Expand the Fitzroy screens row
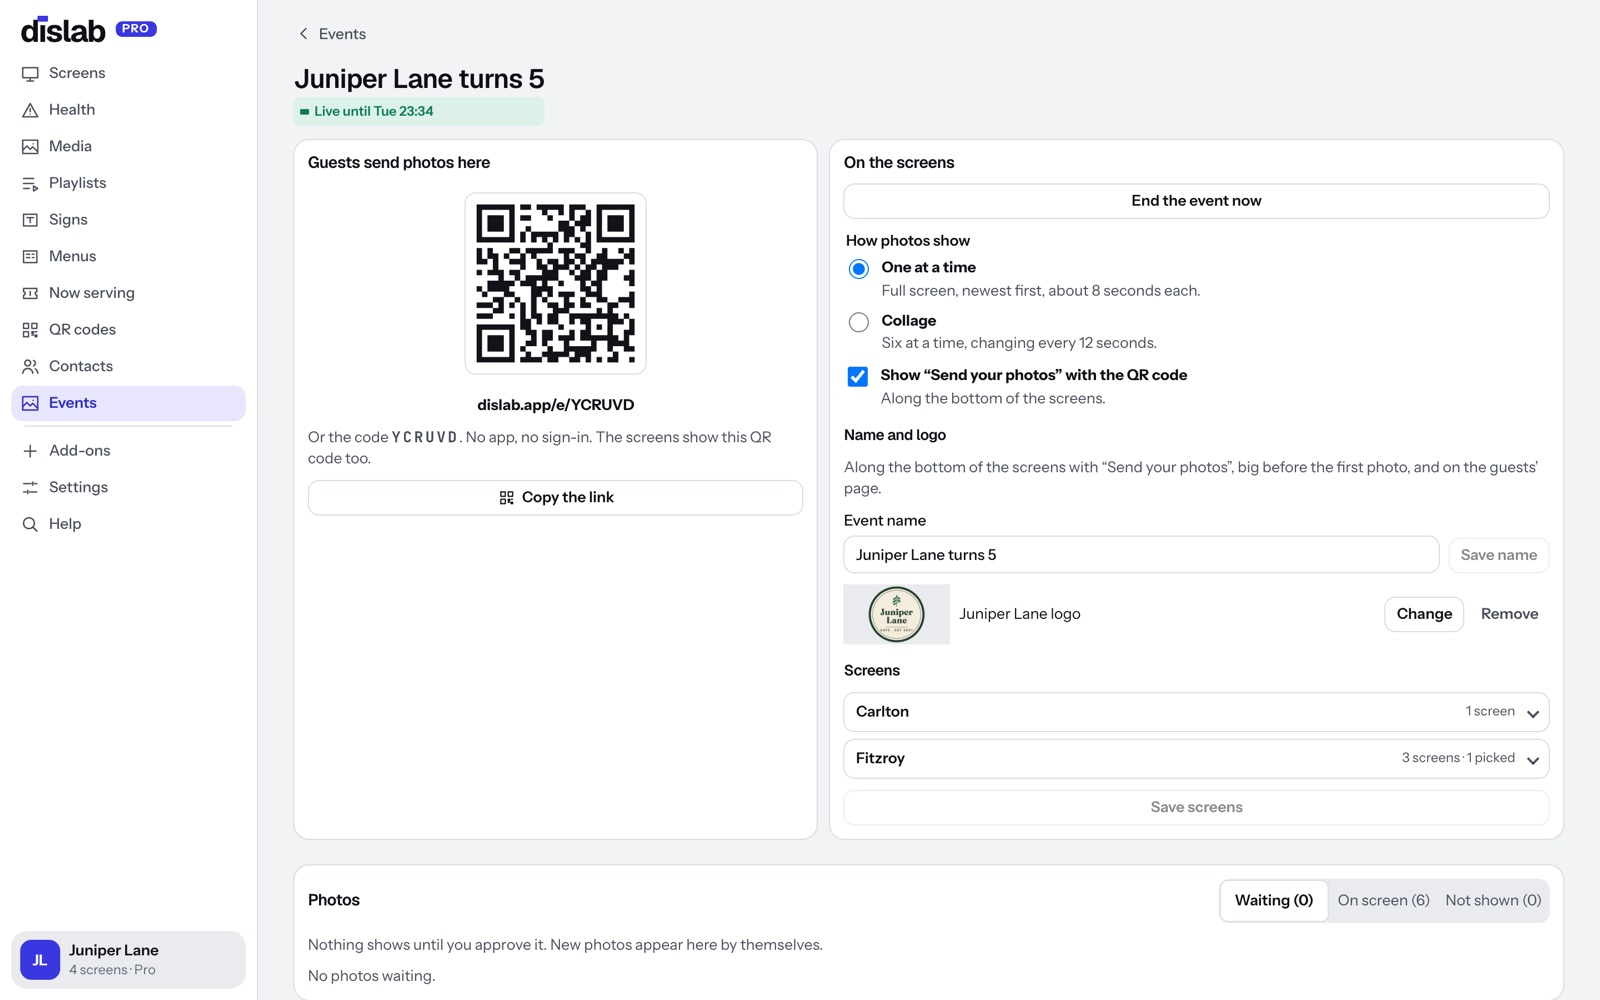This screenshot has width=1600, height=1000. pos(1196,759)
